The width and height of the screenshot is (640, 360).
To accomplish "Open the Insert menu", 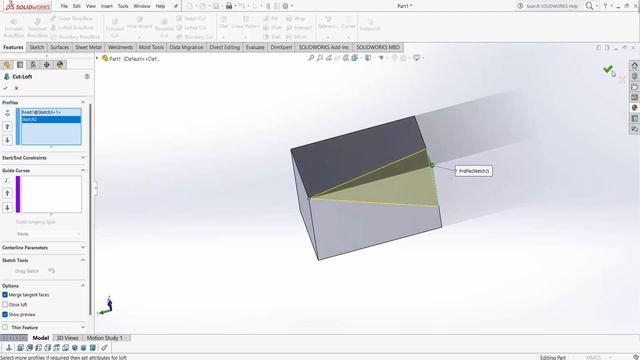I will [x=107, y=6].
